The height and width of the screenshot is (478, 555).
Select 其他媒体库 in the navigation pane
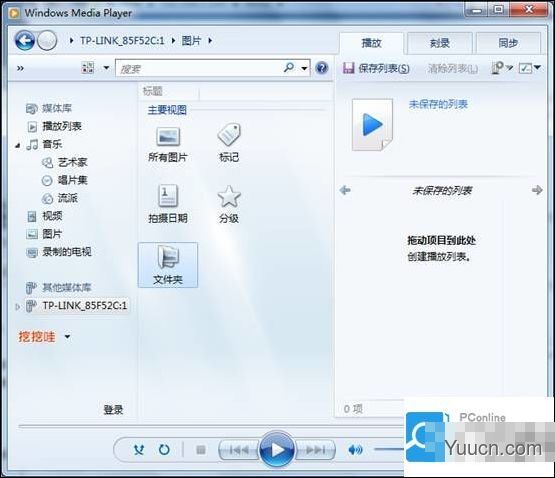58,288
